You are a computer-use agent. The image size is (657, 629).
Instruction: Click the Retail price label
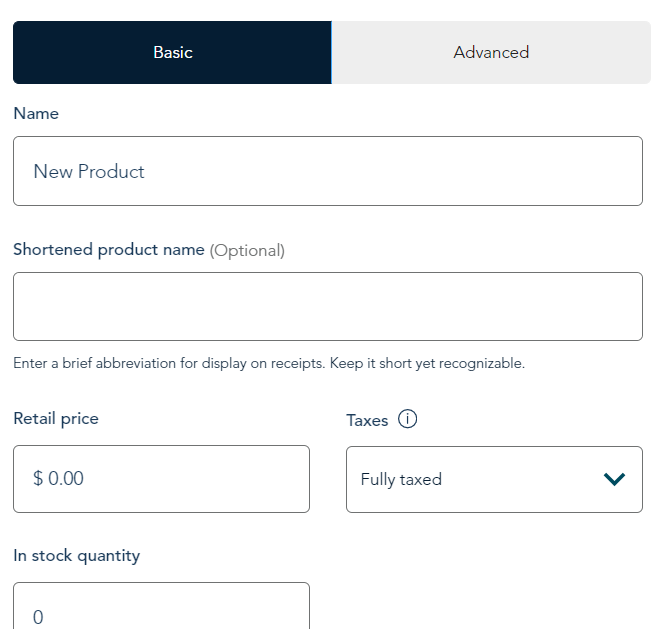(x=56, y=419)
